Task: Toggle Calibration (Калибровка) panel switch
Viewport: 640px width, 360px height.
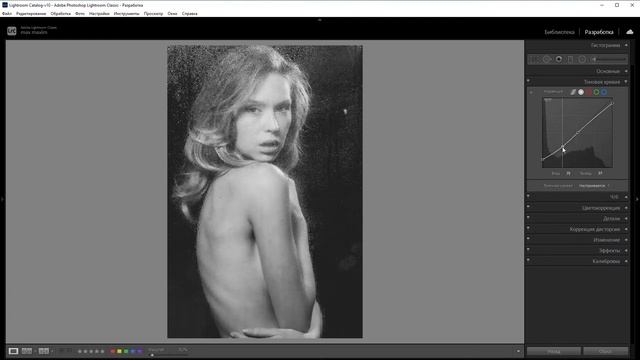Action: (x=528, y=260)
